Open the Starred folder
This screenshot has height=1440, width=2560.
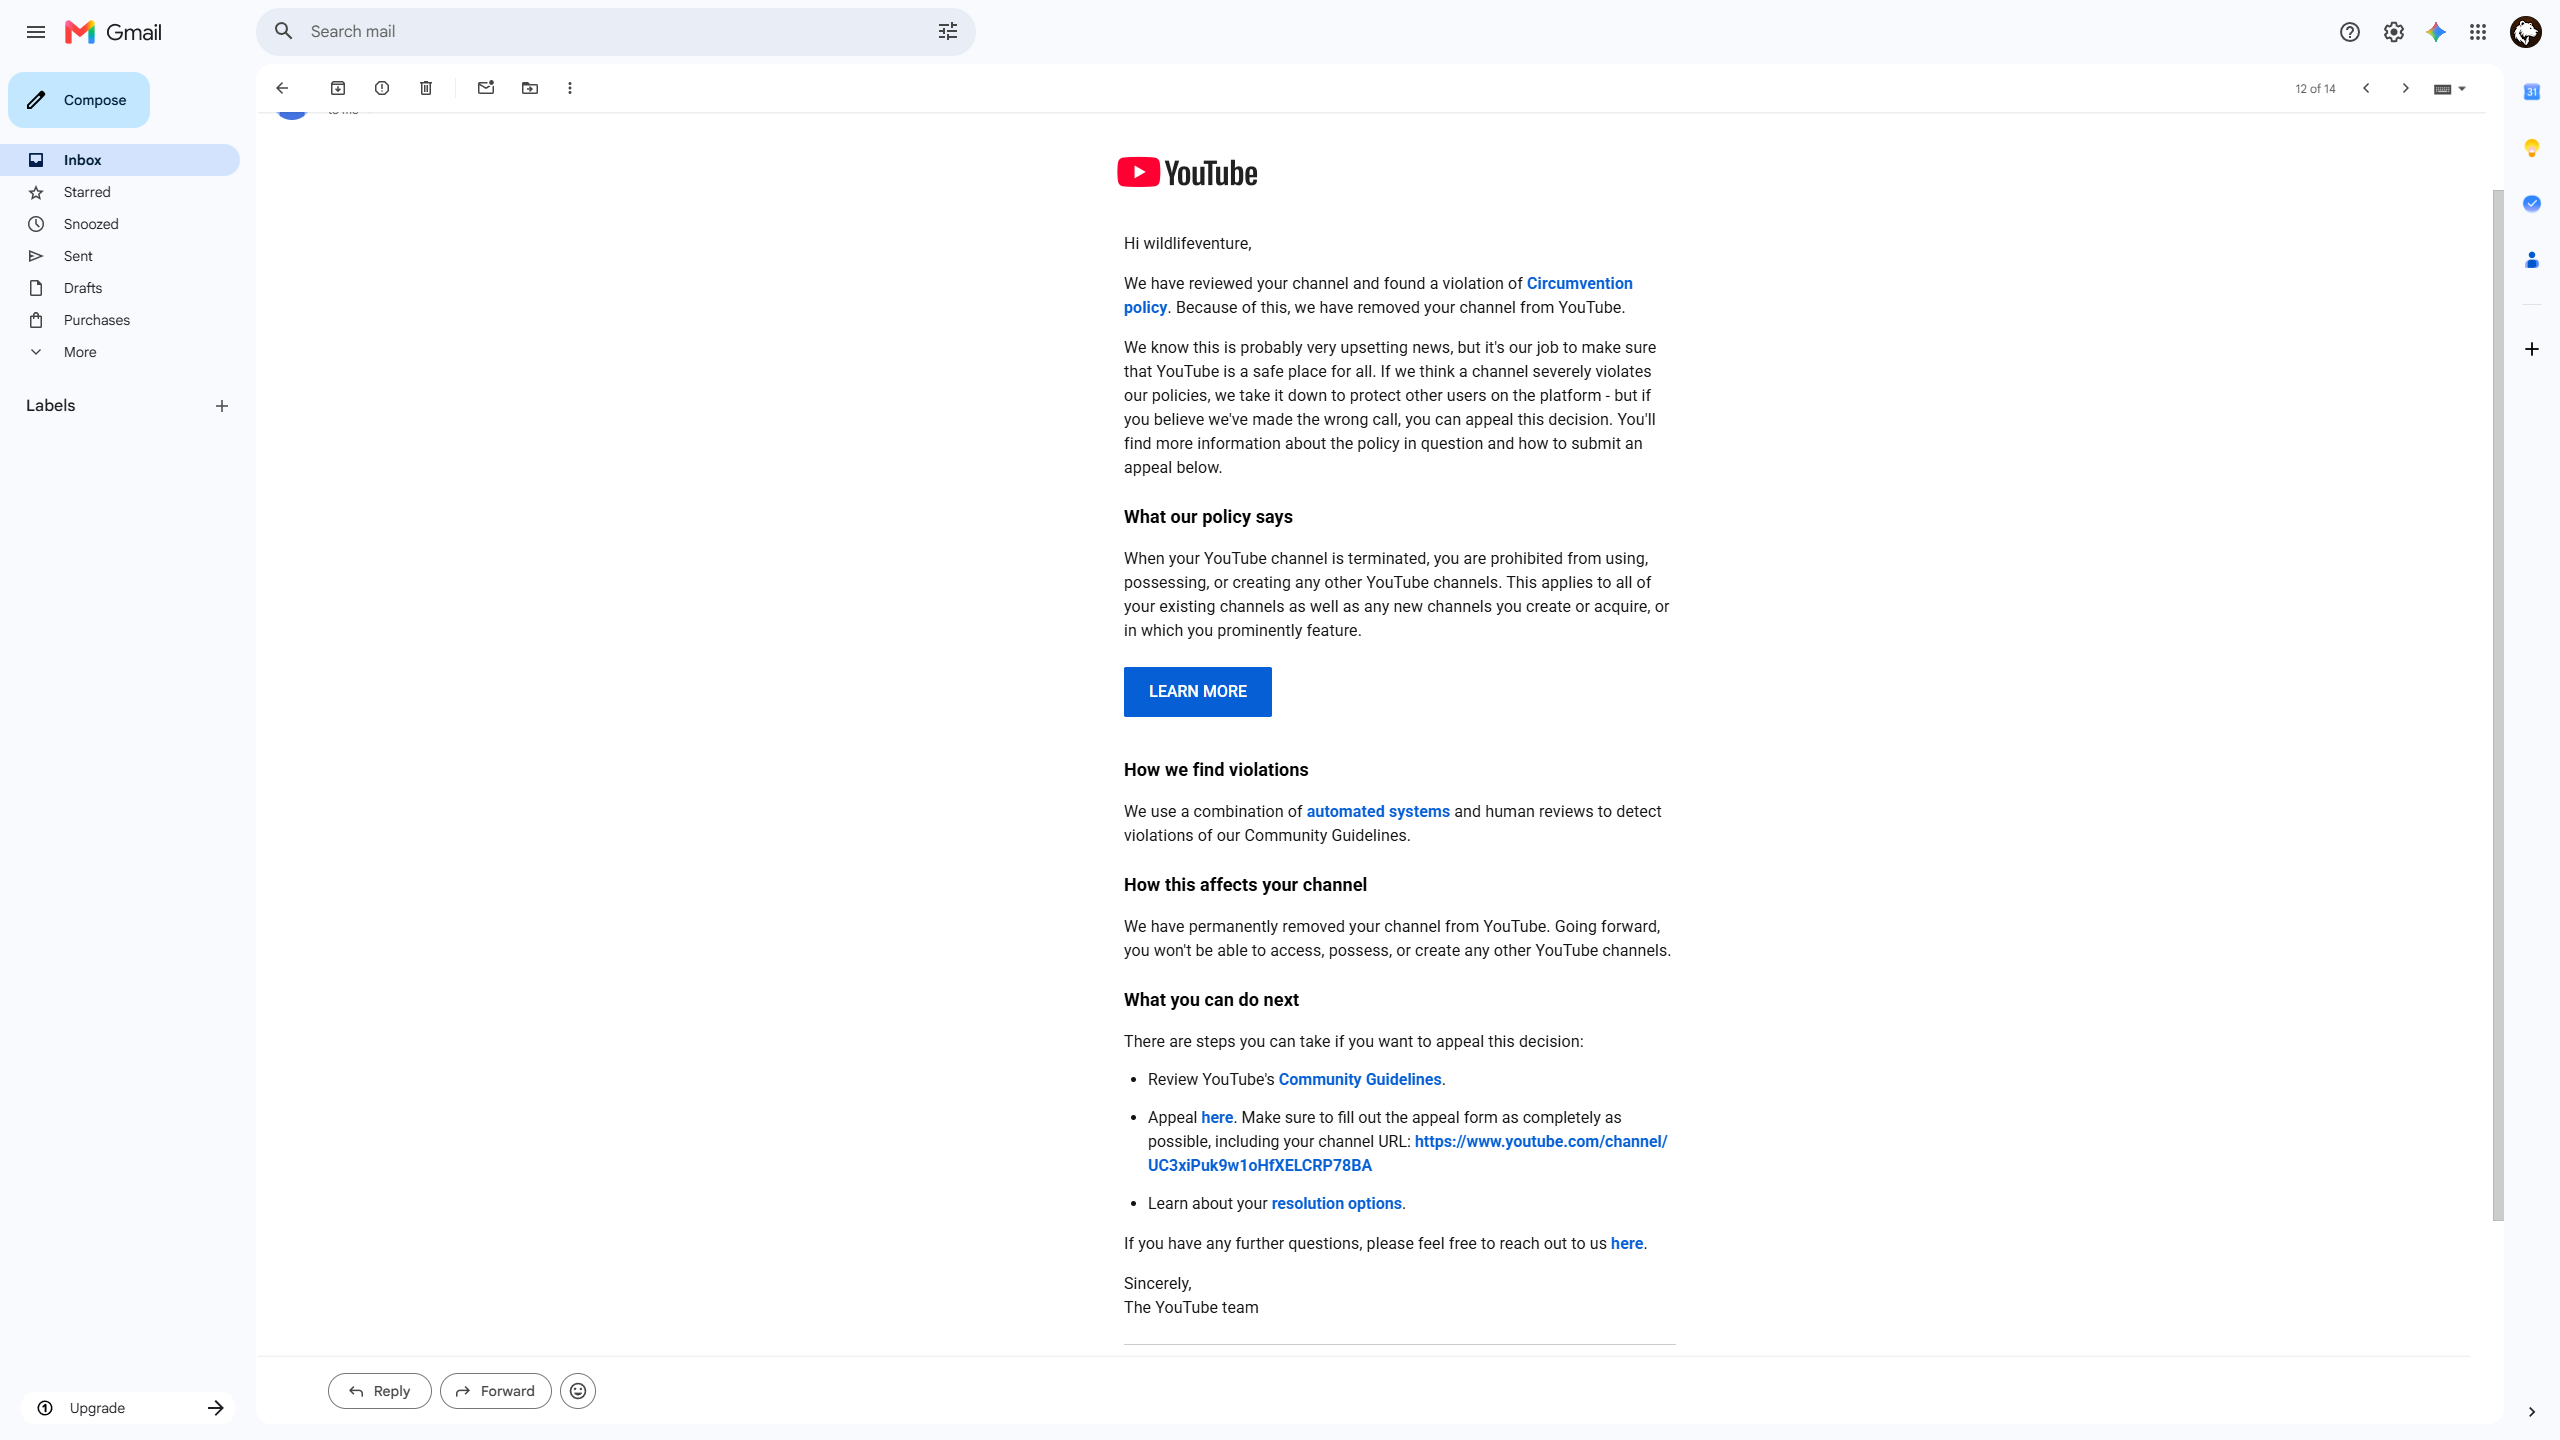(120, 192)
